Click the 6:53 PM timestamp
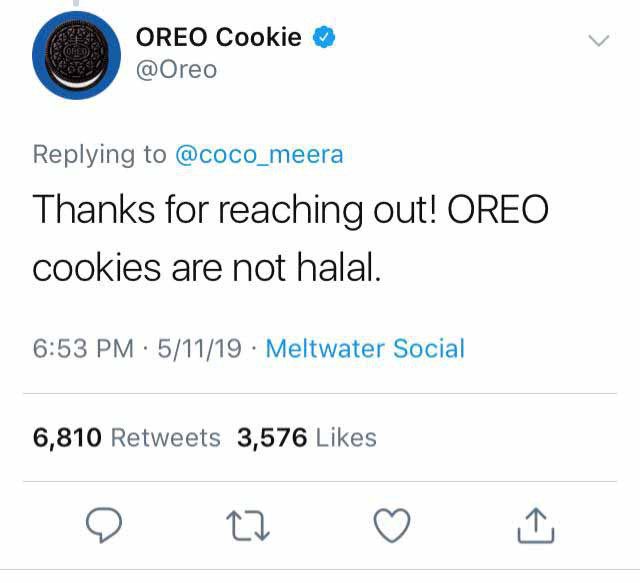Image resolution: width=640 pixels, height=583 pixels. (x=83, y=349)
